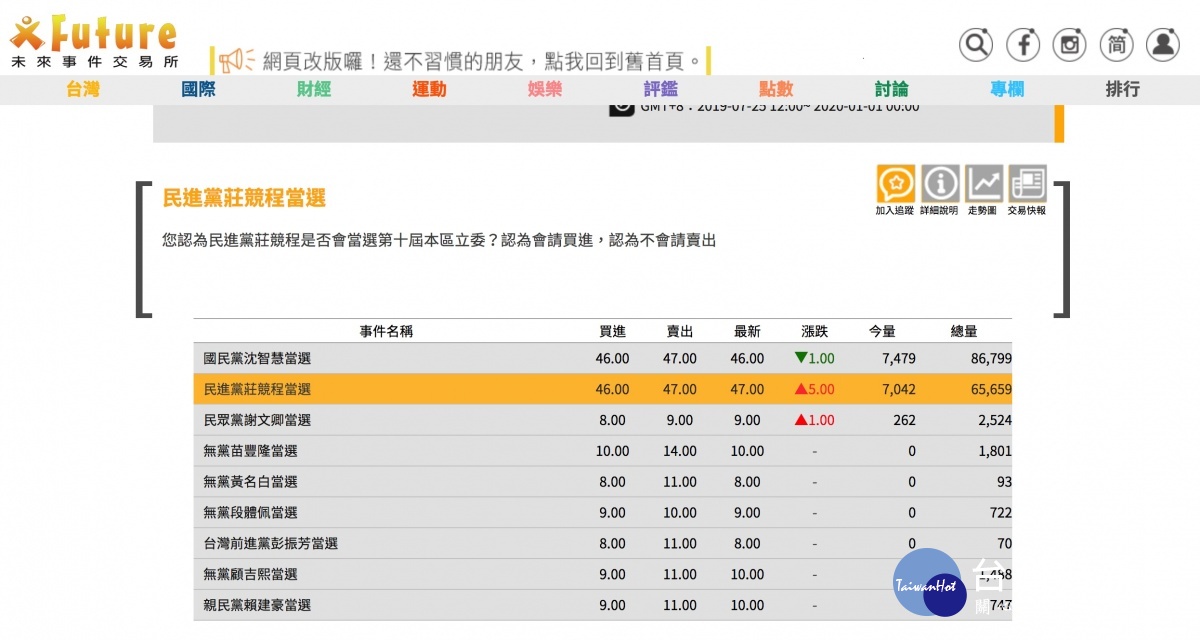Visit the Facebook page icon
The image size is (1200, 640).
(1023, 44)
